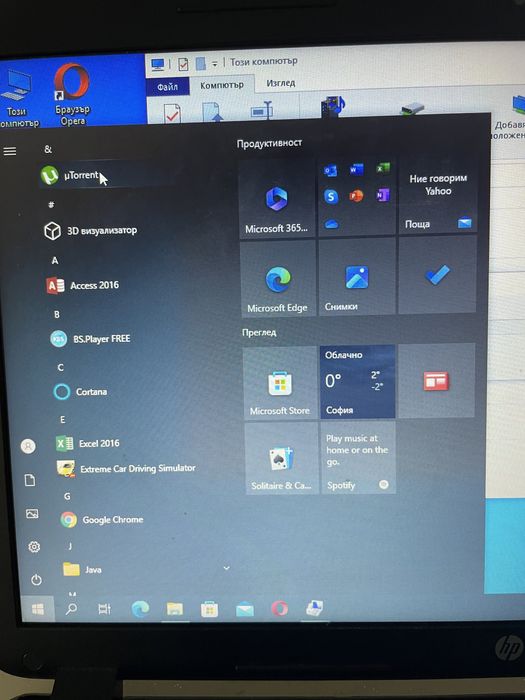Image resolution: width=525 pixels, height=700 pixels.
Task: Open File Explorer from the taskbar
Action: coord(175,609)
